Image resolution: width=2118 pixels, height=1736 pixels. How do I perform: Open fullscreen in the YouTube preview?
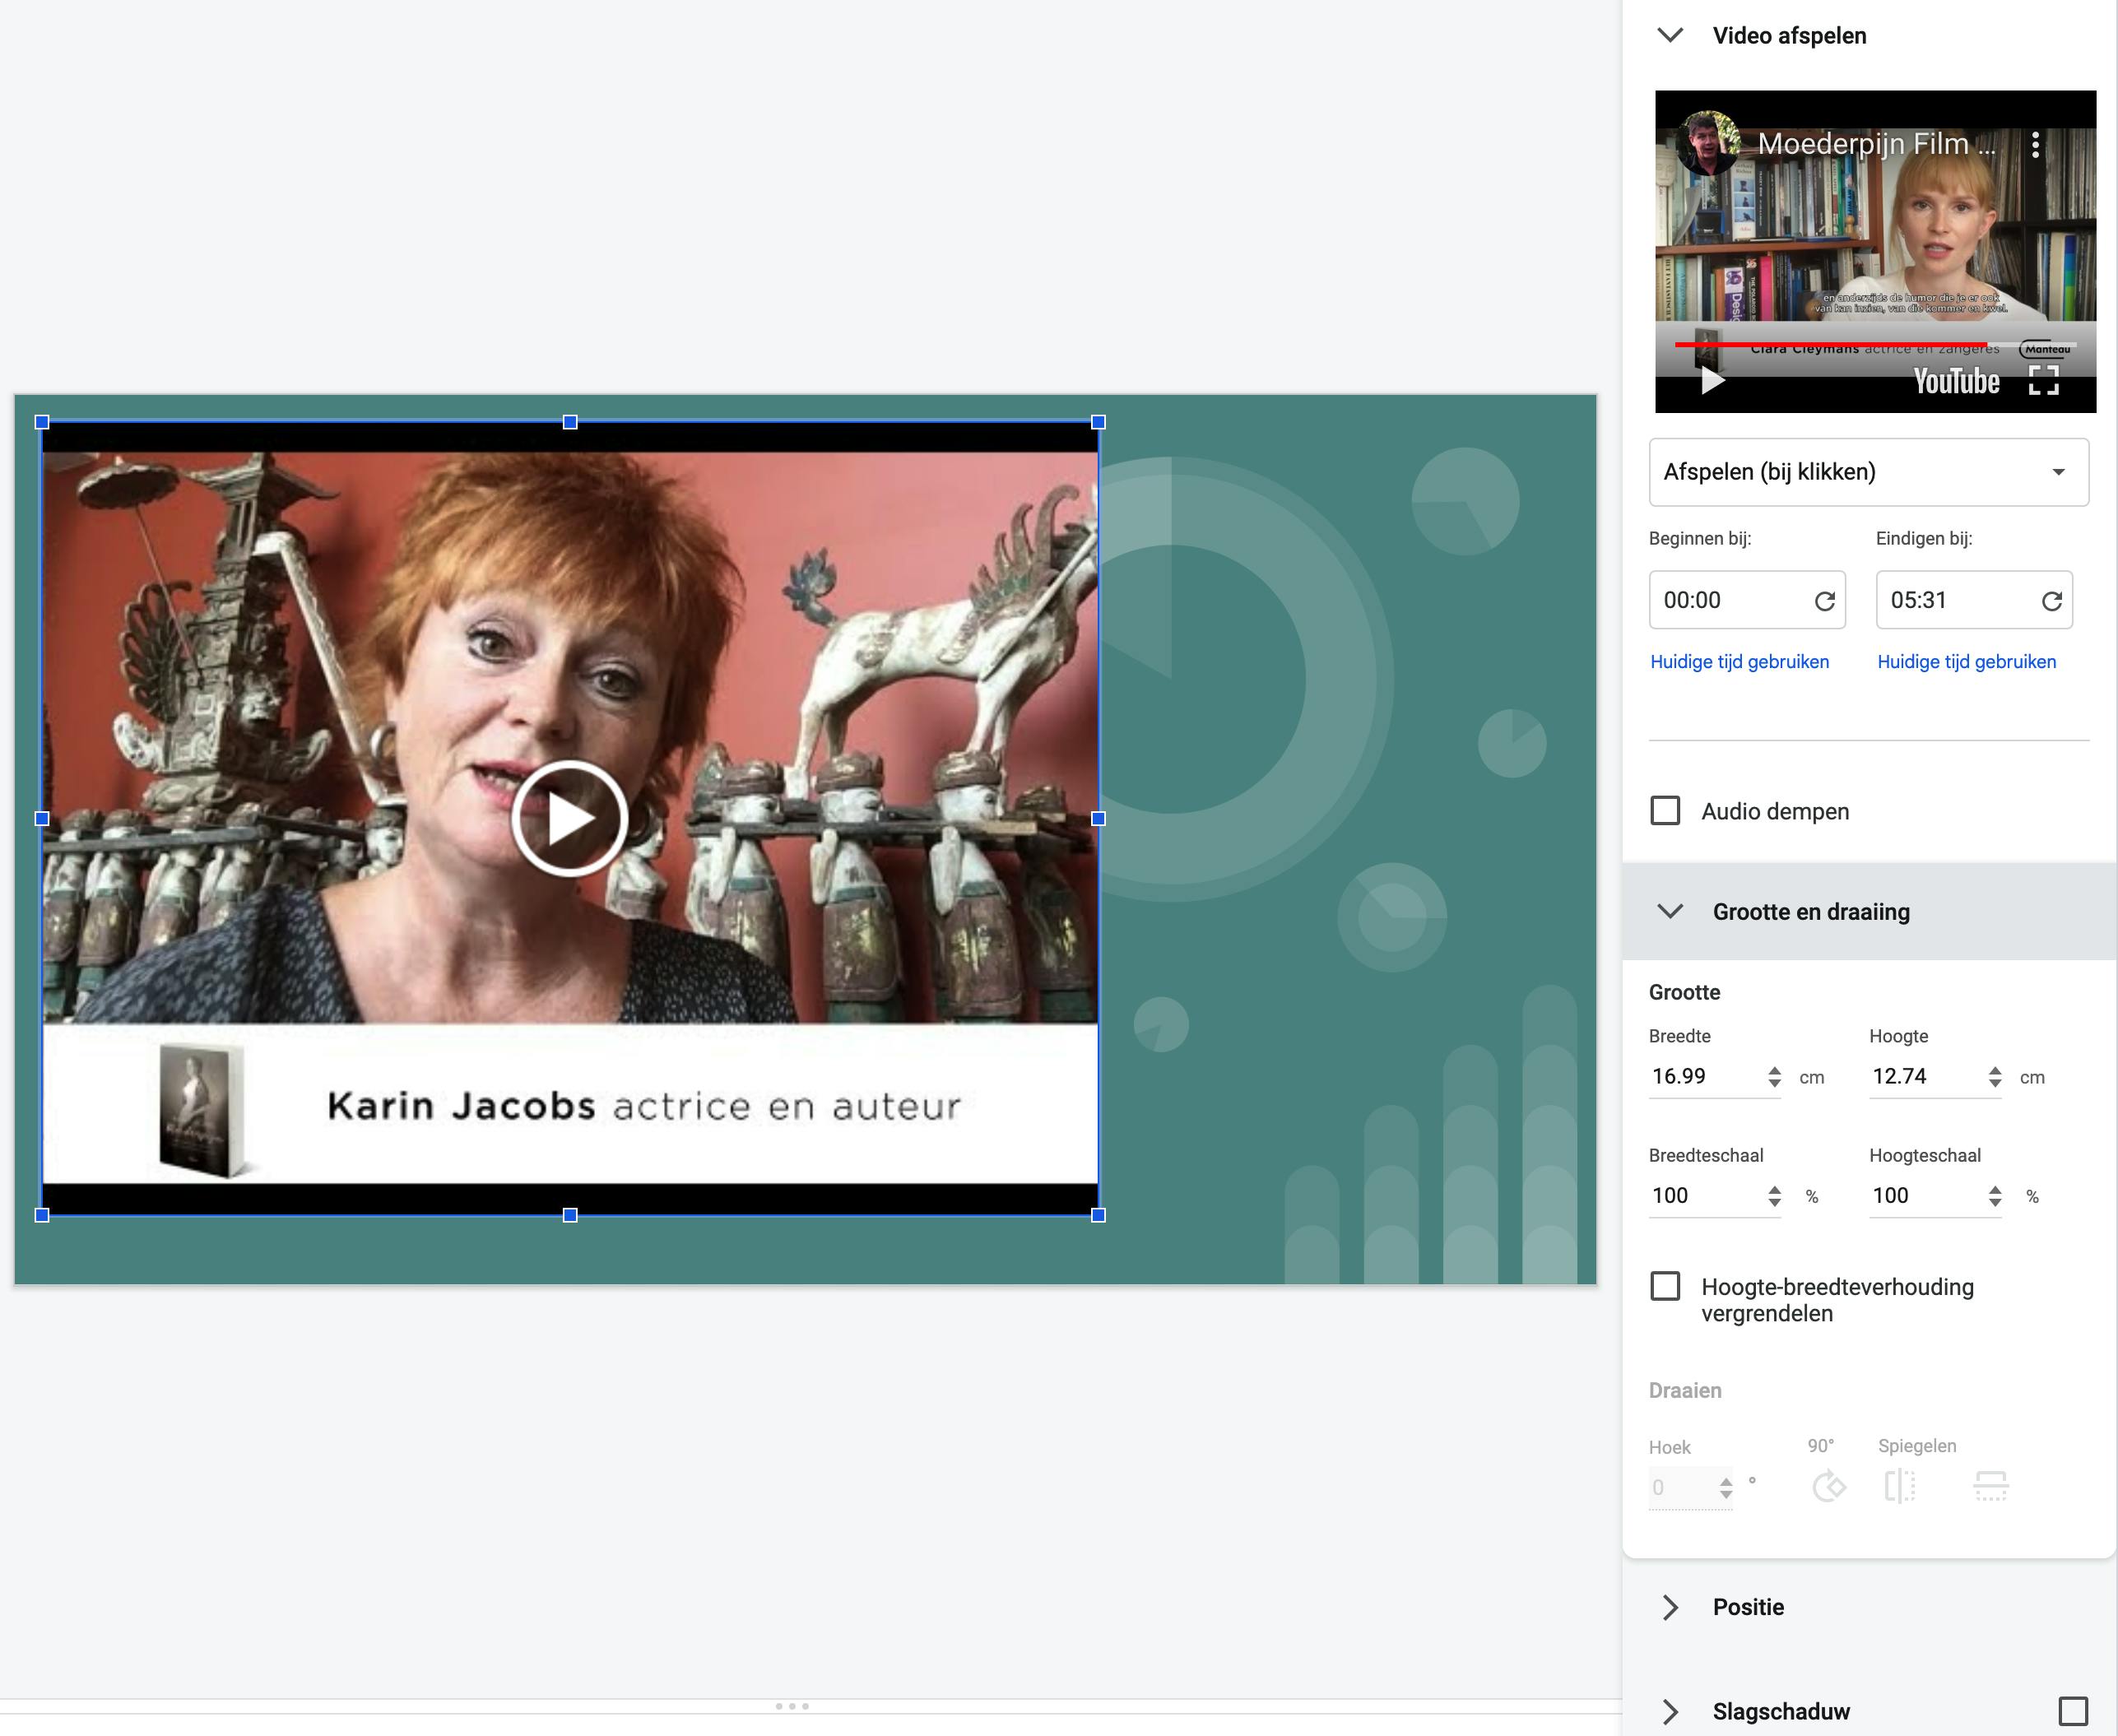click(x=2043, y=381)
